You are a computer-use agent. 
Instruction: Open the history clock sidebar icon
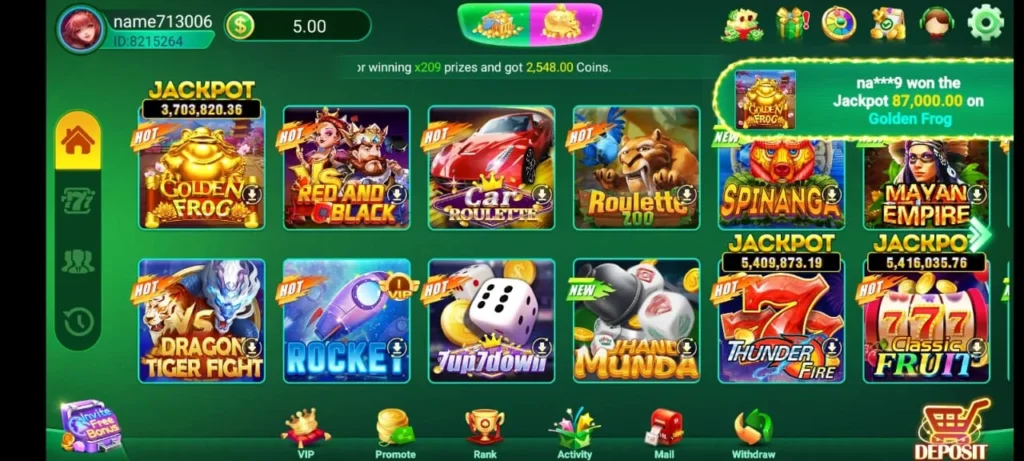[x=78, y=322]
